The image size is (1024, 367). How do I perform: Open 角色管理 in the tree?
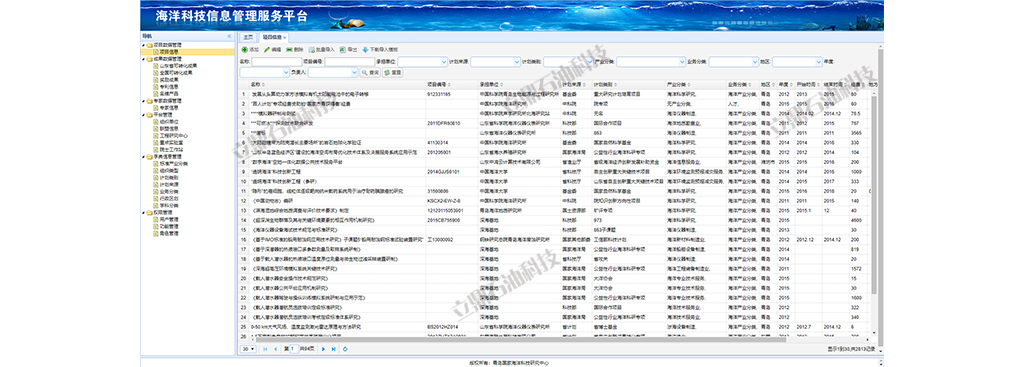click(168, 233)
